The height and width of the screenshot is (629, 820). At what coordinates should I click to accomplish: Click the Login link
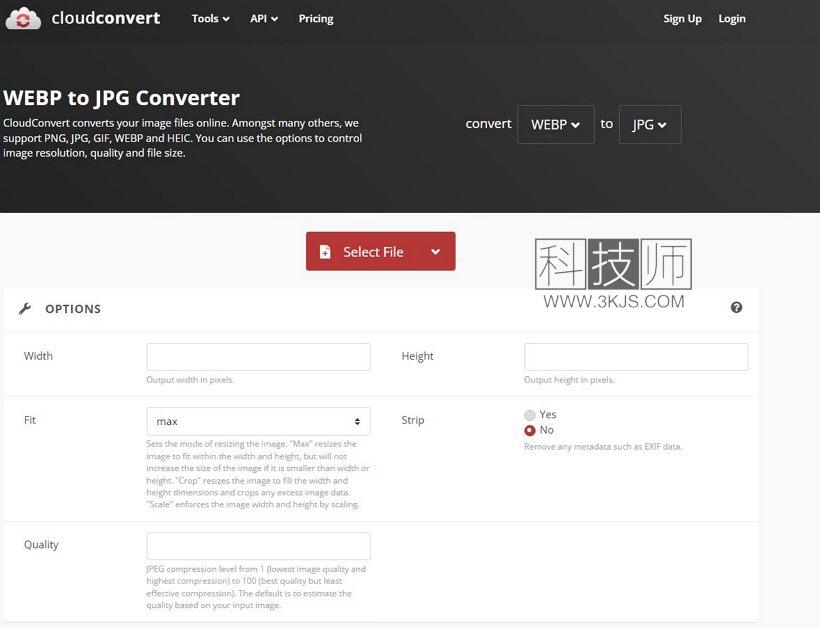(x=732, y=19)
